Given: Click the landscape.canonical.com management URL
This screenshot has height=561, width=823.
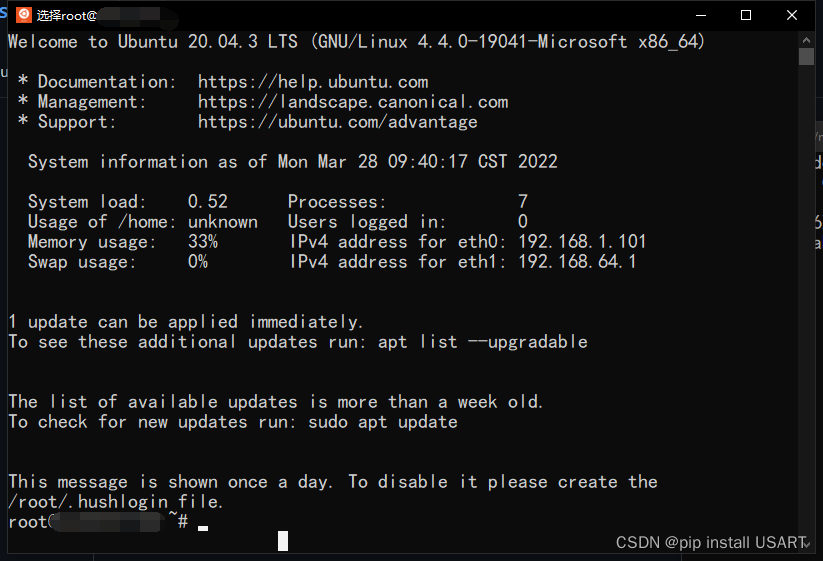Looking at the screenshot, I should [x=353, y=102].
